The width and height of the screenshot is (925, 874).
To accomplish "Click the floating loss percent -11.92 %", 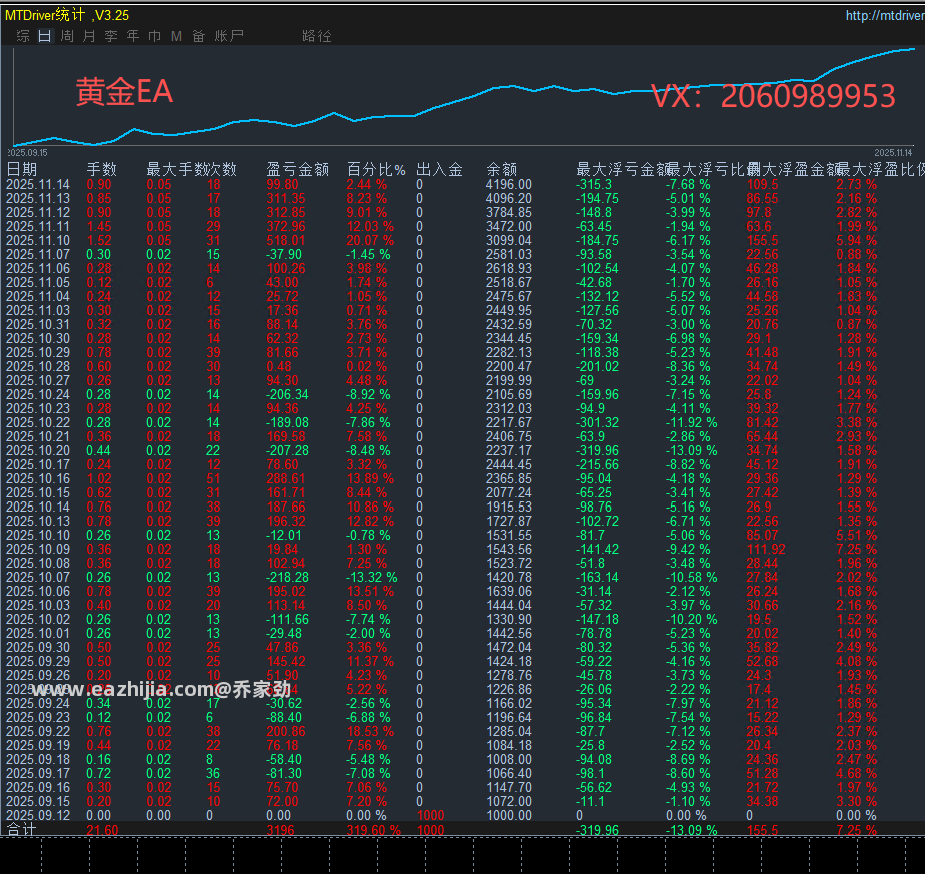I will coord(691,423).
